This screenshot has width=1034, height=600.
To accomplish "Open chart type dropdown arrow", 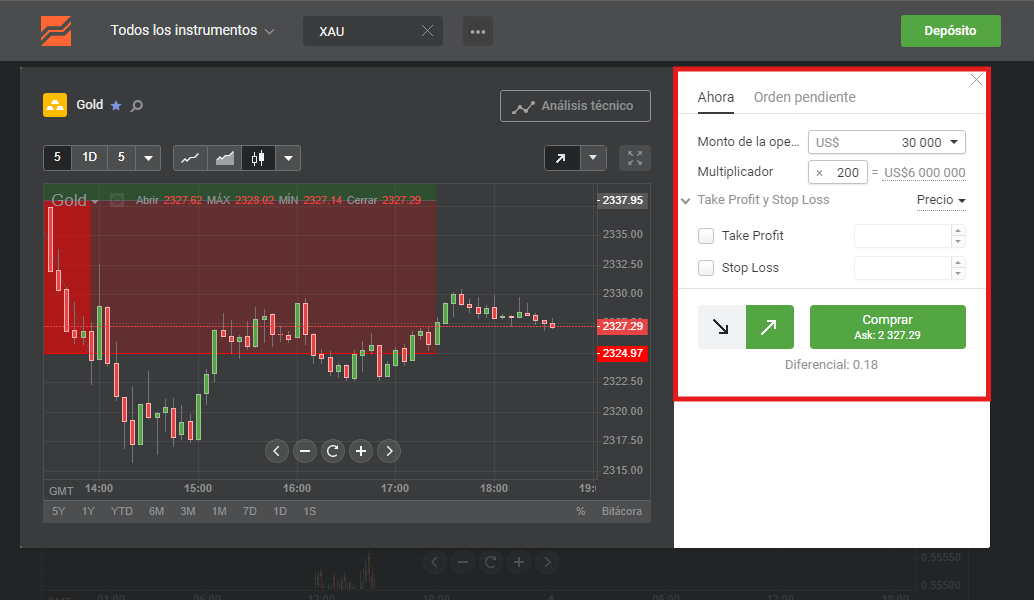I will tap(288, 158).
